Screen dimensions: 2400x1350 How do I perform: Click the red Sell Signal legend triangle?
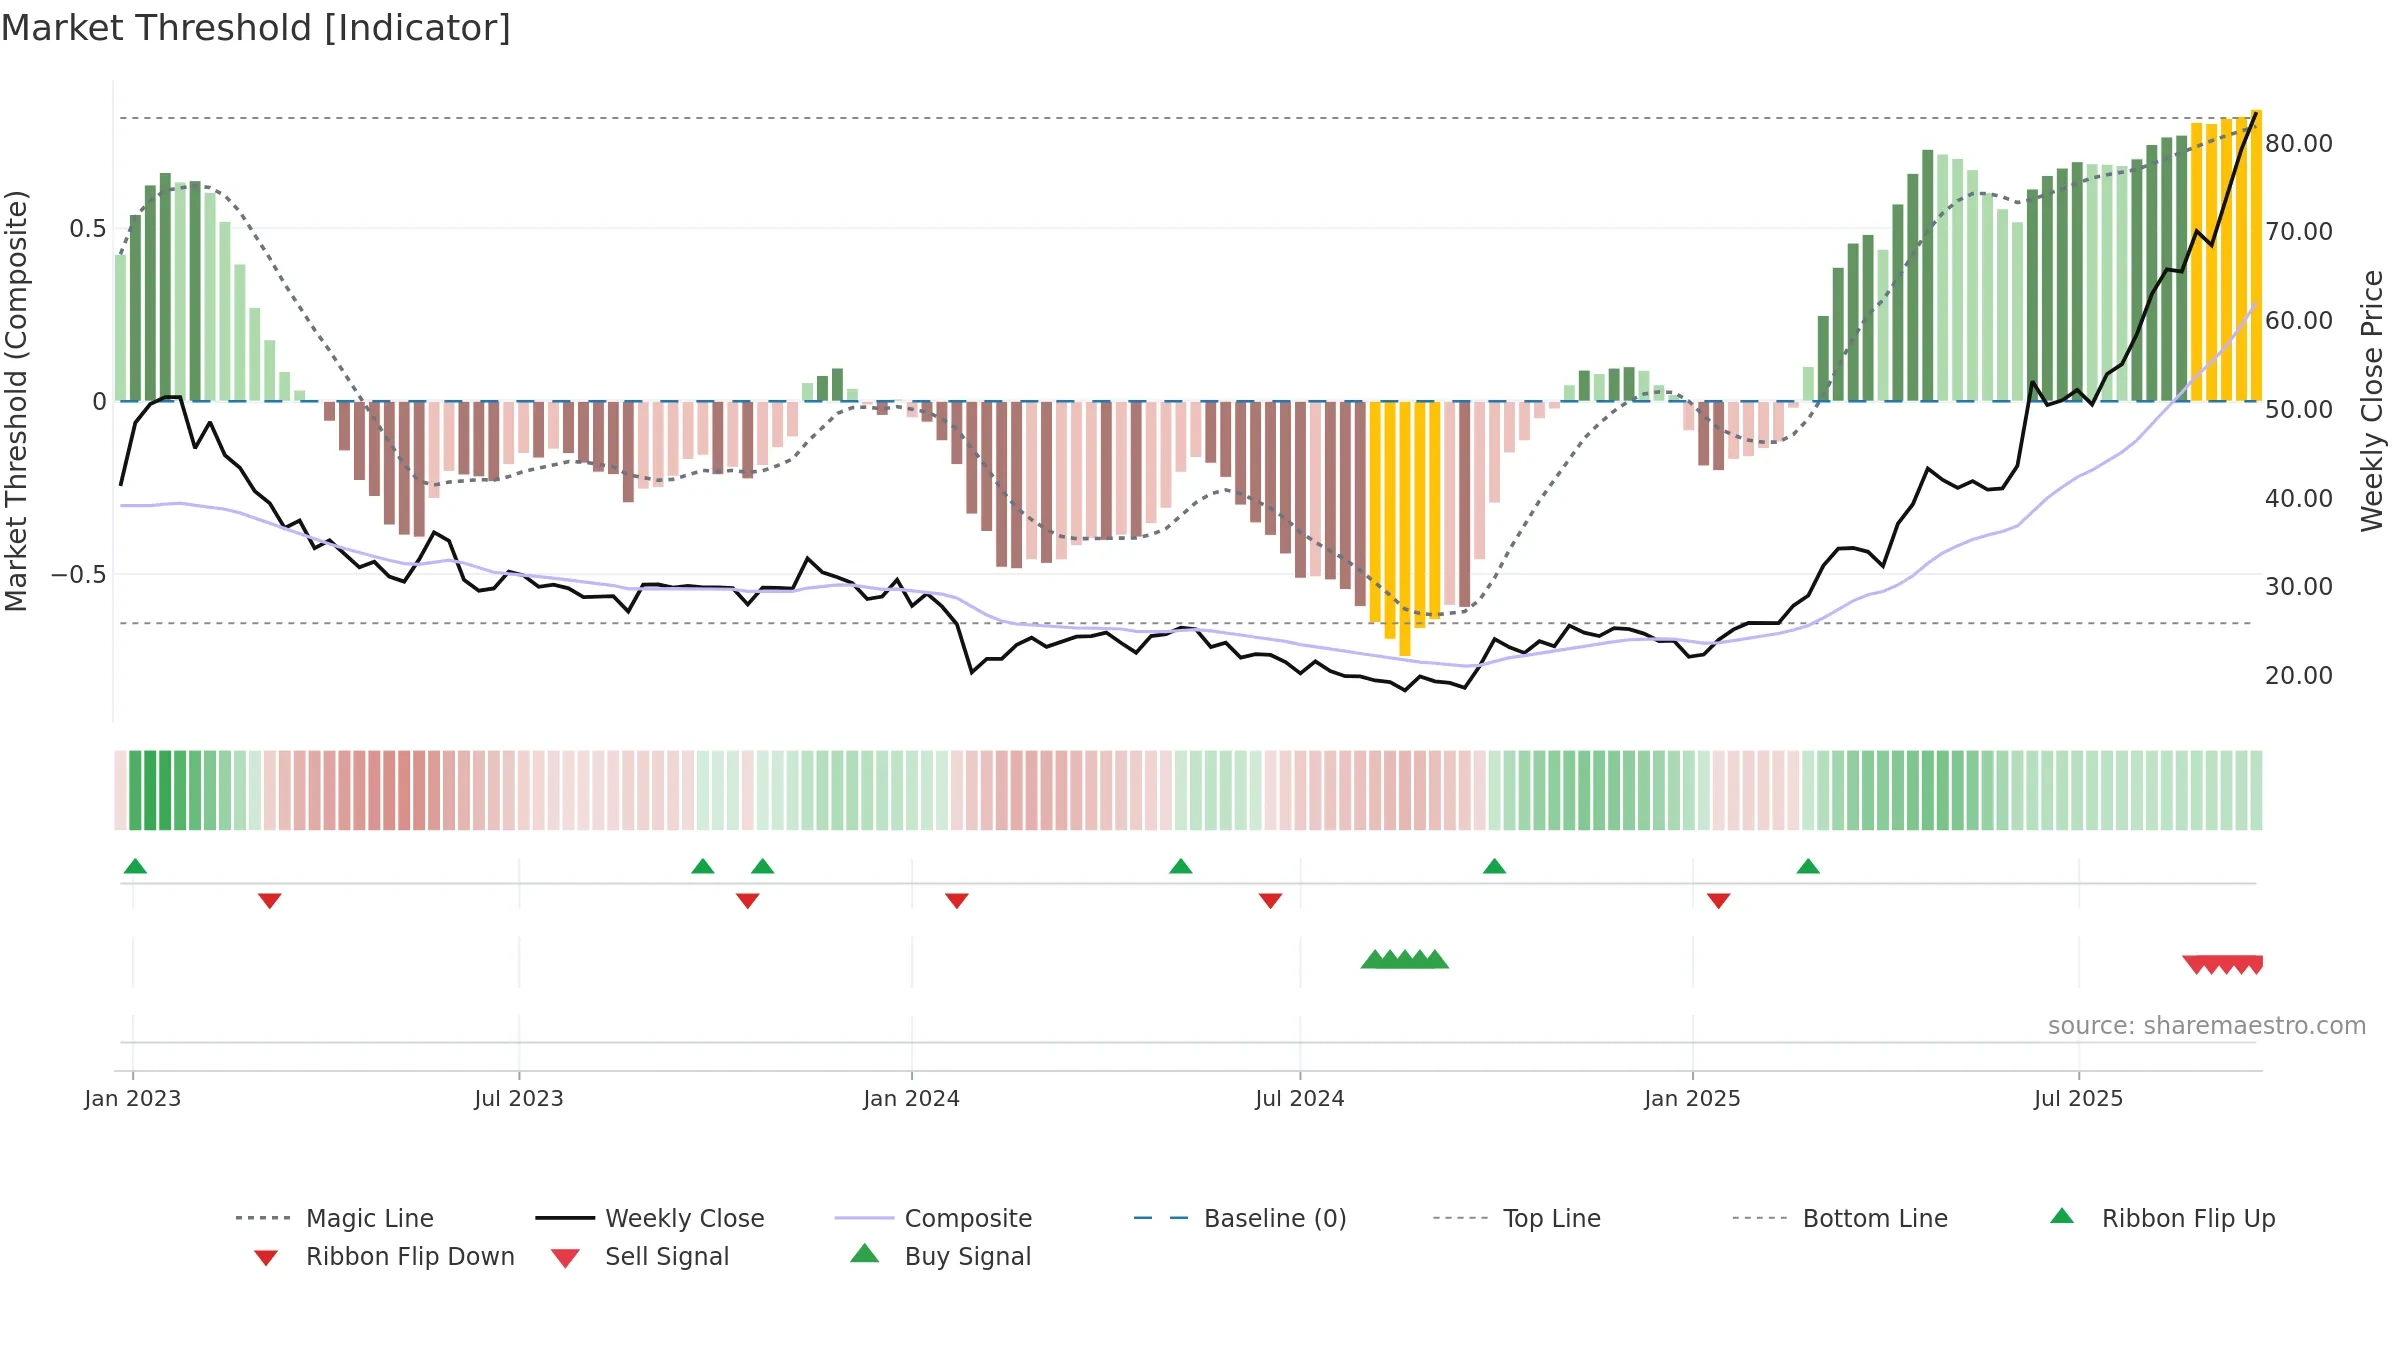pyautogui.click(x=565, y=1258)
